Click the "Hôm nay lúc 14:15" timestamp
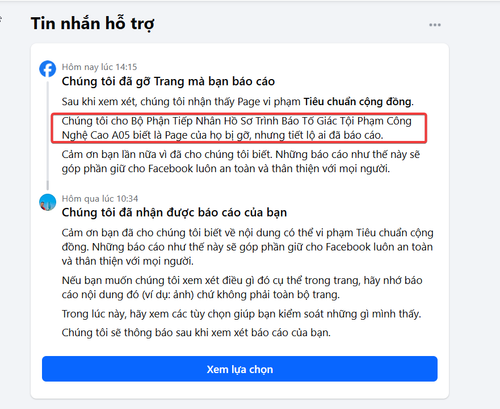The image size is (500, 409). click(x=99, y=67)
